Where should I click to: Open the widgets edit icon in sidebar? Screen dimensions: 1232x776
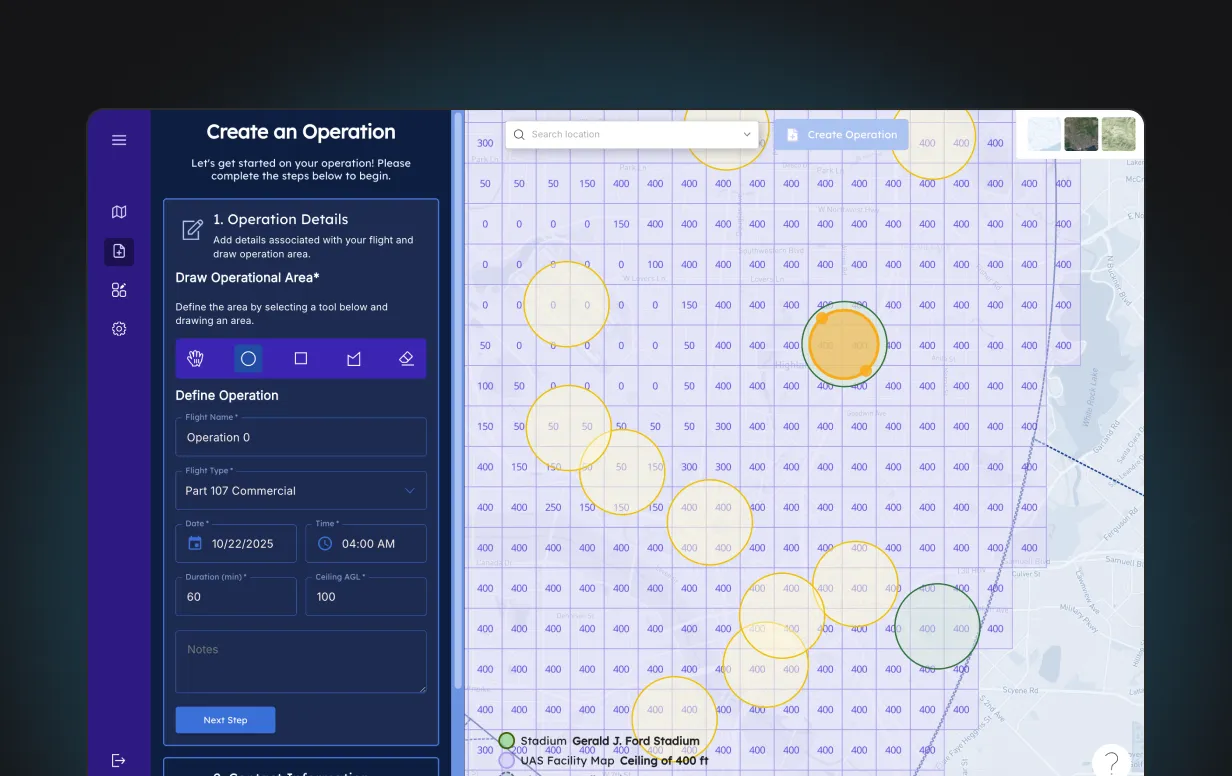(119, 290)
